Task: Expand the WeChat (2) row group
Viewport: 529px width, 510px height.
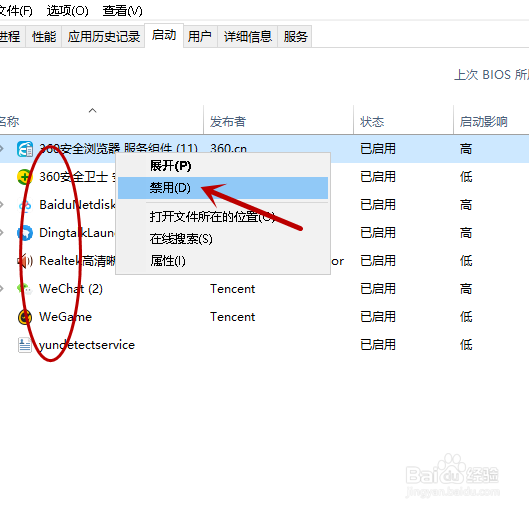Action: 2,289
